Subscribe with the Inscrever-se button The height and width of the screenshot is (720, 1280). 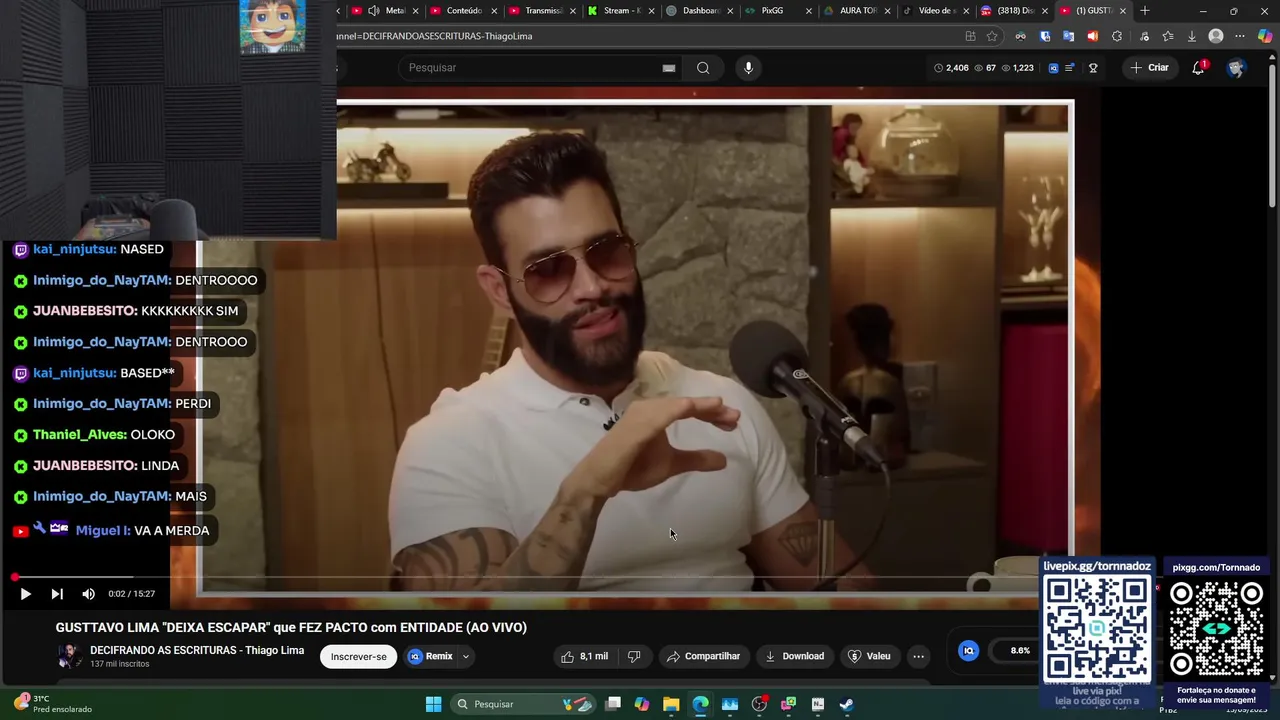click(x=358, y=657)
